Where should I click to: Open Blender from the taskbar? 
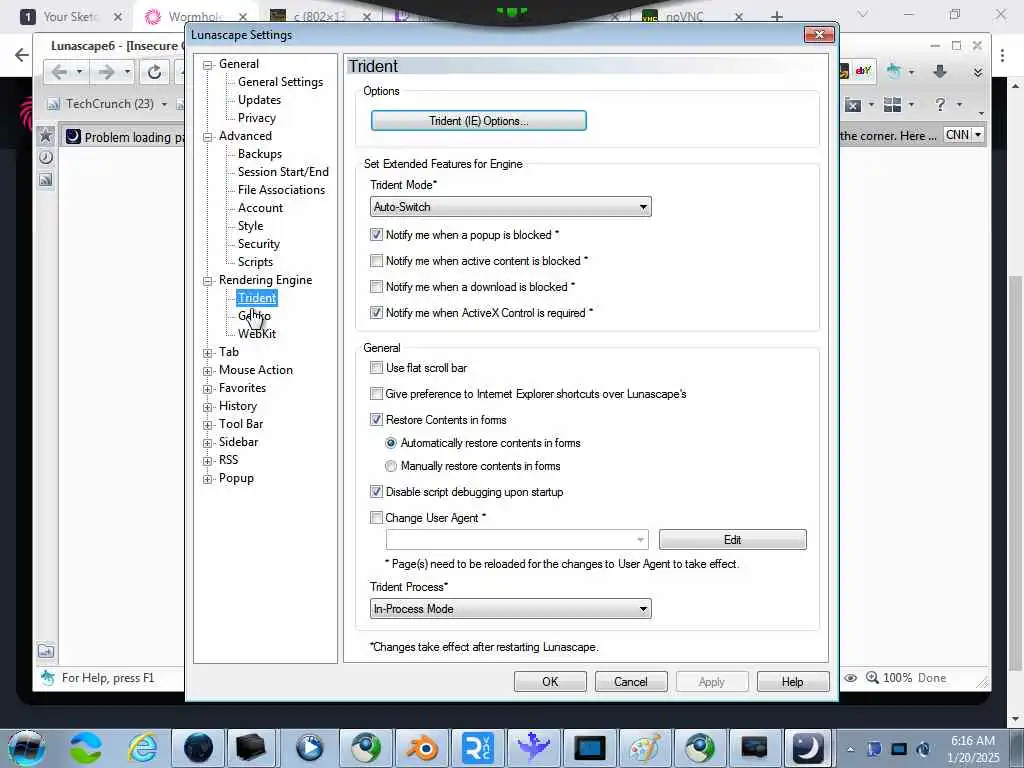(422, 748)
